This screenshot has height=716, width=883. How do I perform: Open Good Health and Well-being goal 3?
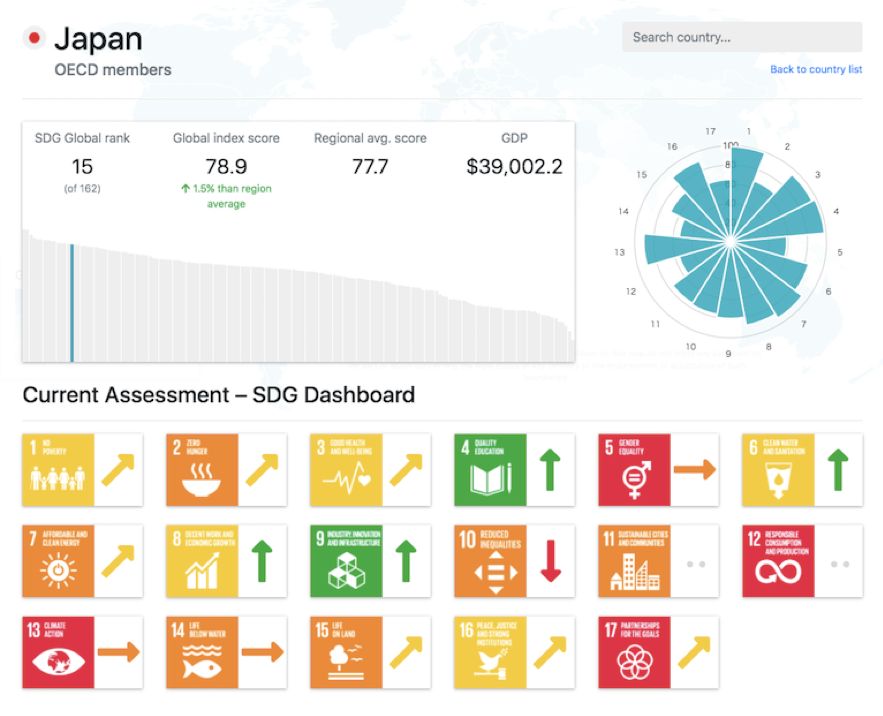[x=346, y=470]
